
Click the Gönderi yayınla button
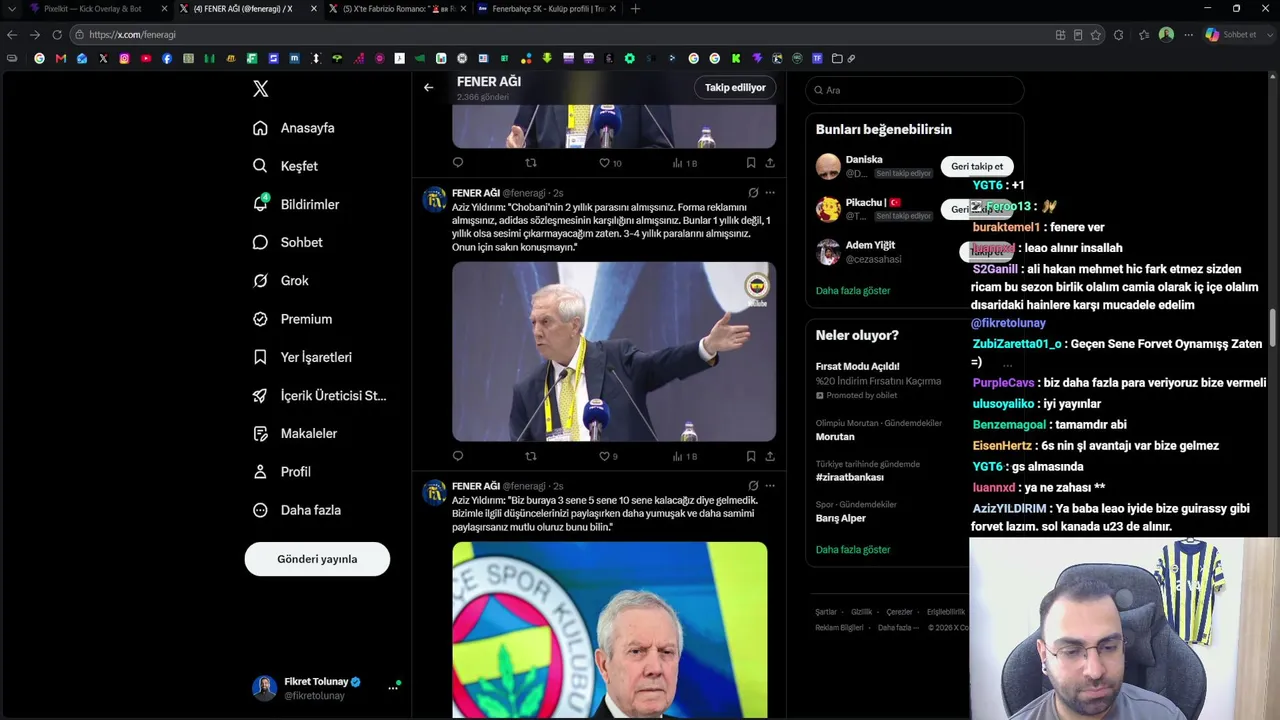pyautogui.click(x=317, y=559)
